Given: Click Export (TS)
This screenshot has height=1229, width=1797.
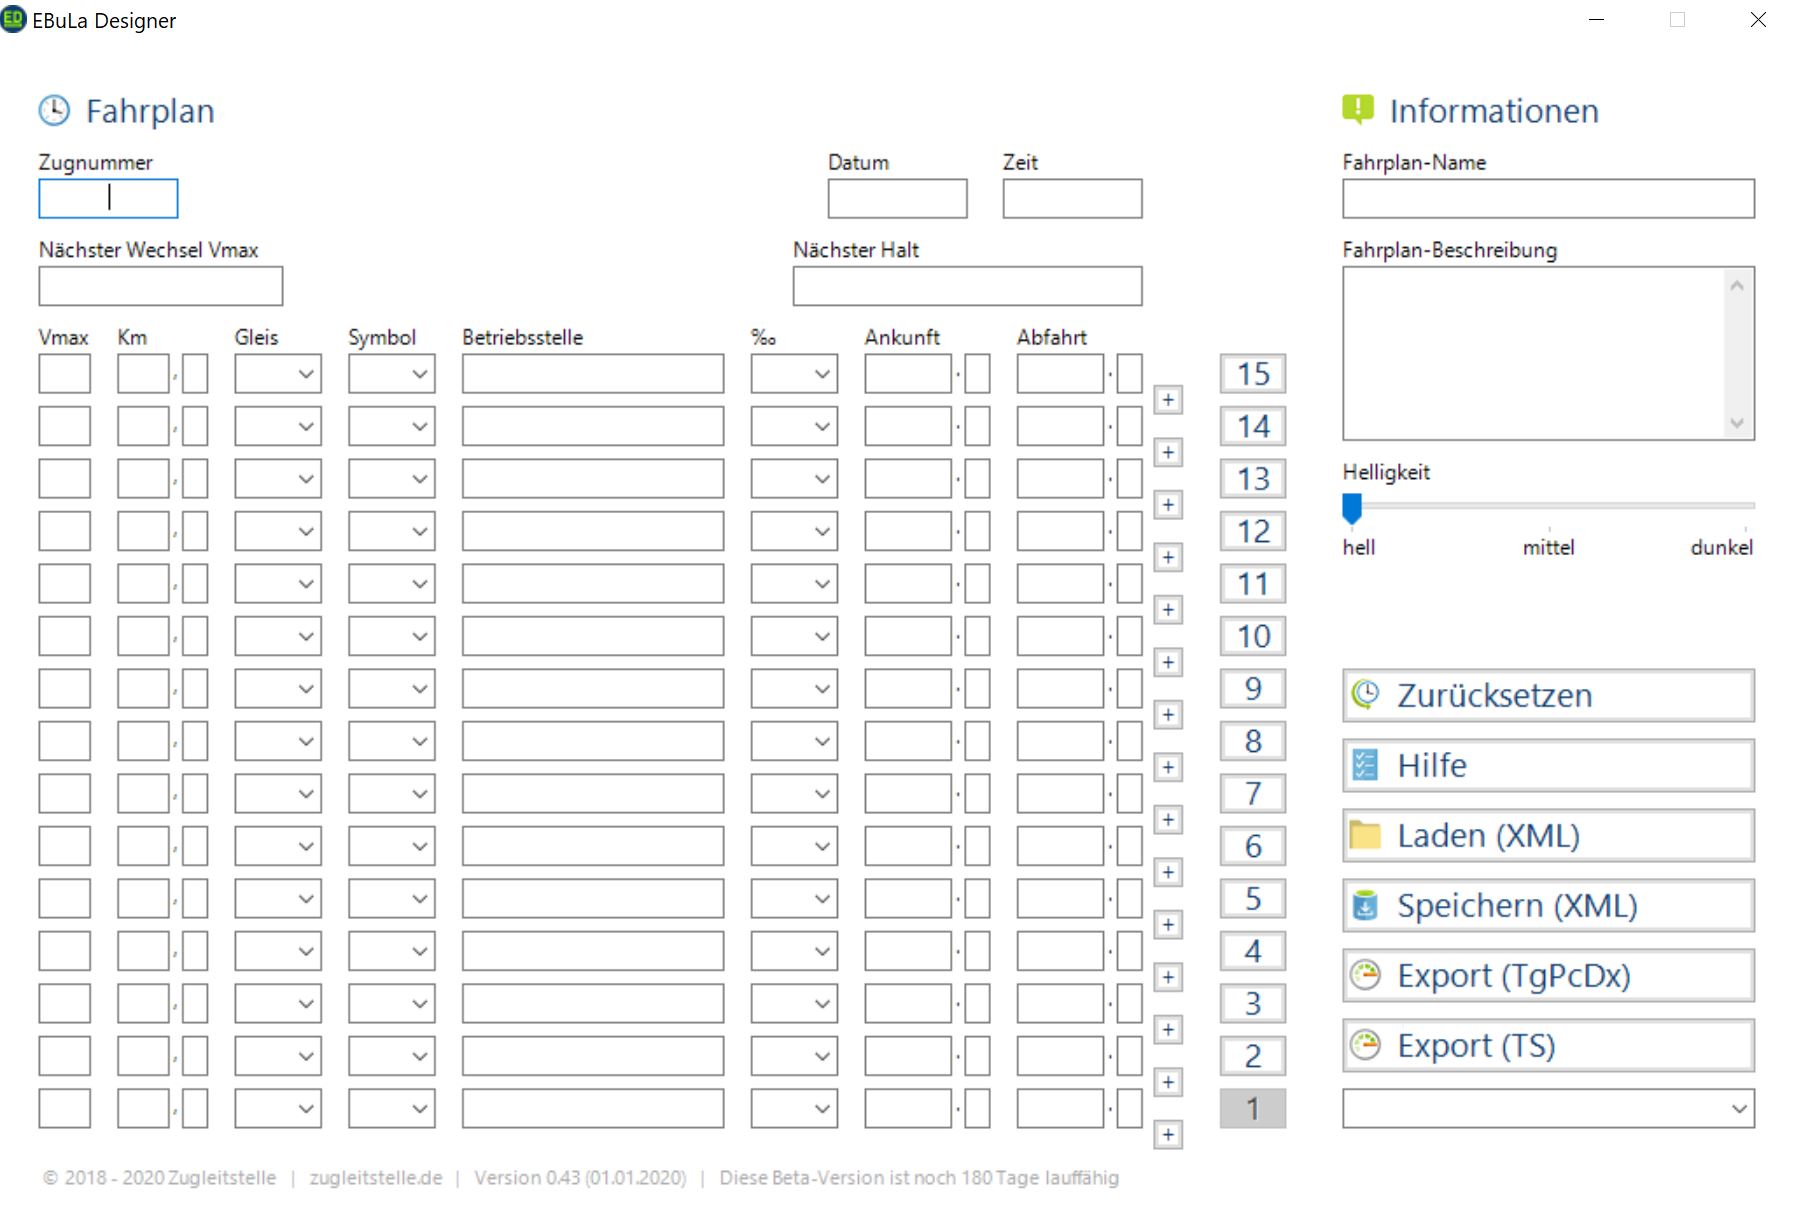Looking at the screenshot, I should [x=1548, y=1045].
